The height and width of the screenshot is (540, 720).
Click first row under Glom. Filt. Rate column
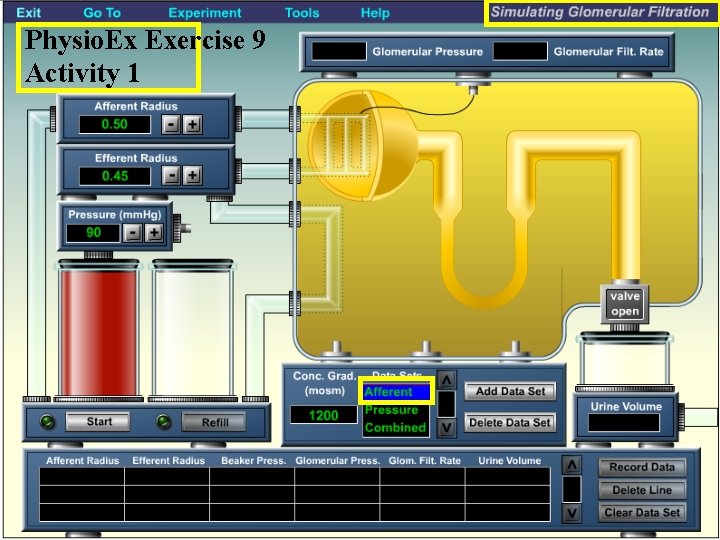point(422,476)
